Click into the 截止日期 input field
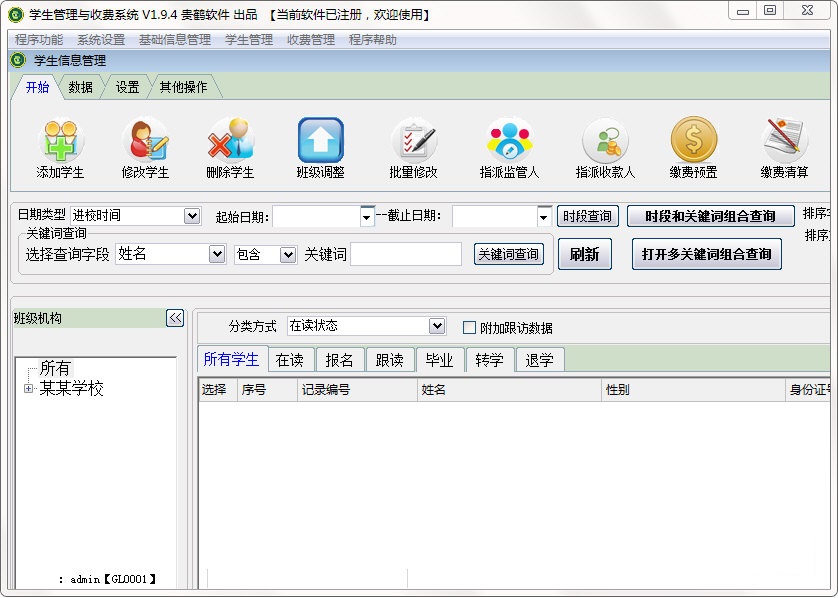This screenshot has height=598, width=838. (495, 217)
